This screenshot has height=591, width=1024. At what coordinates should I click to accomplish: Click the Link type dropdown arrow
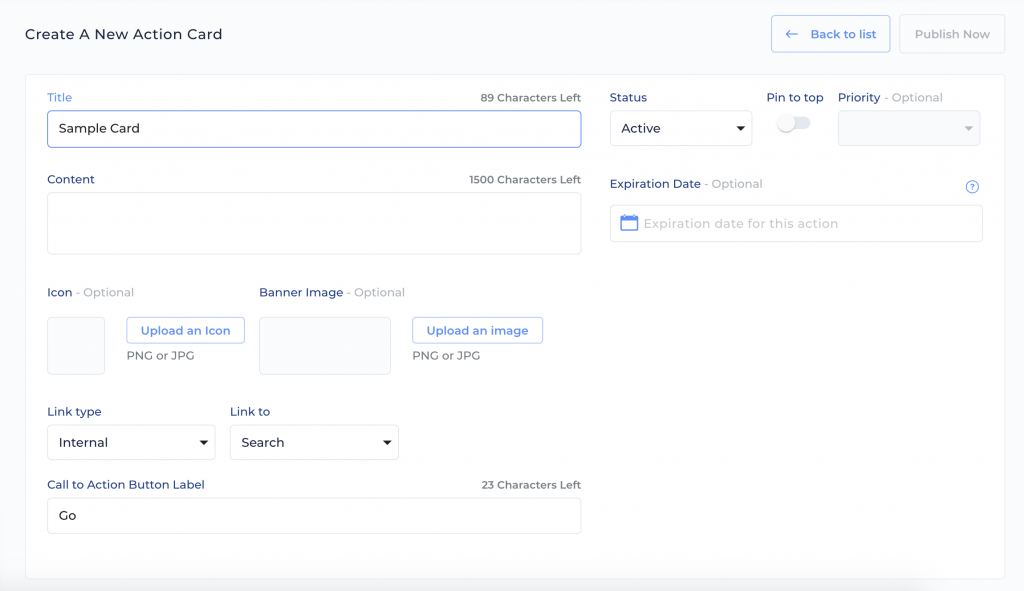point(204,443)
